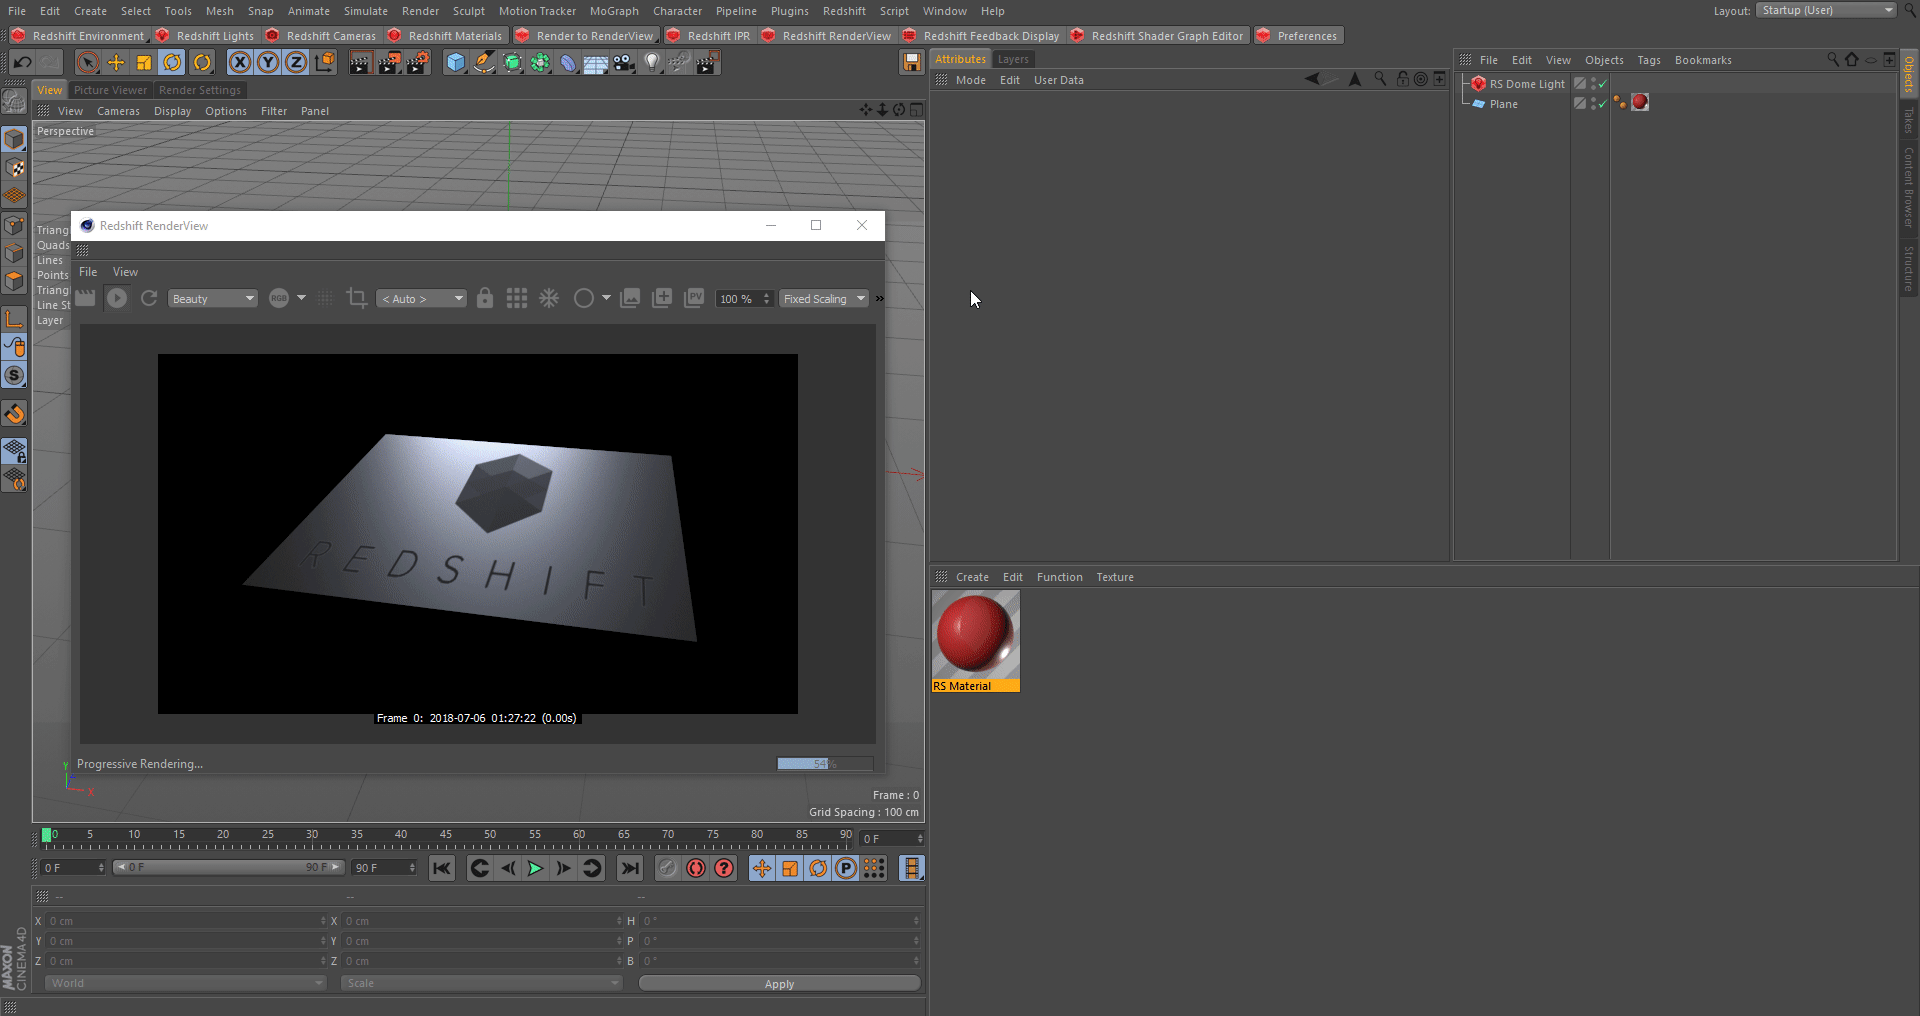The width and height of the screenshot is (1920, 1016).
Task: Add a light using the bulb icon
Action: point(652,63)
